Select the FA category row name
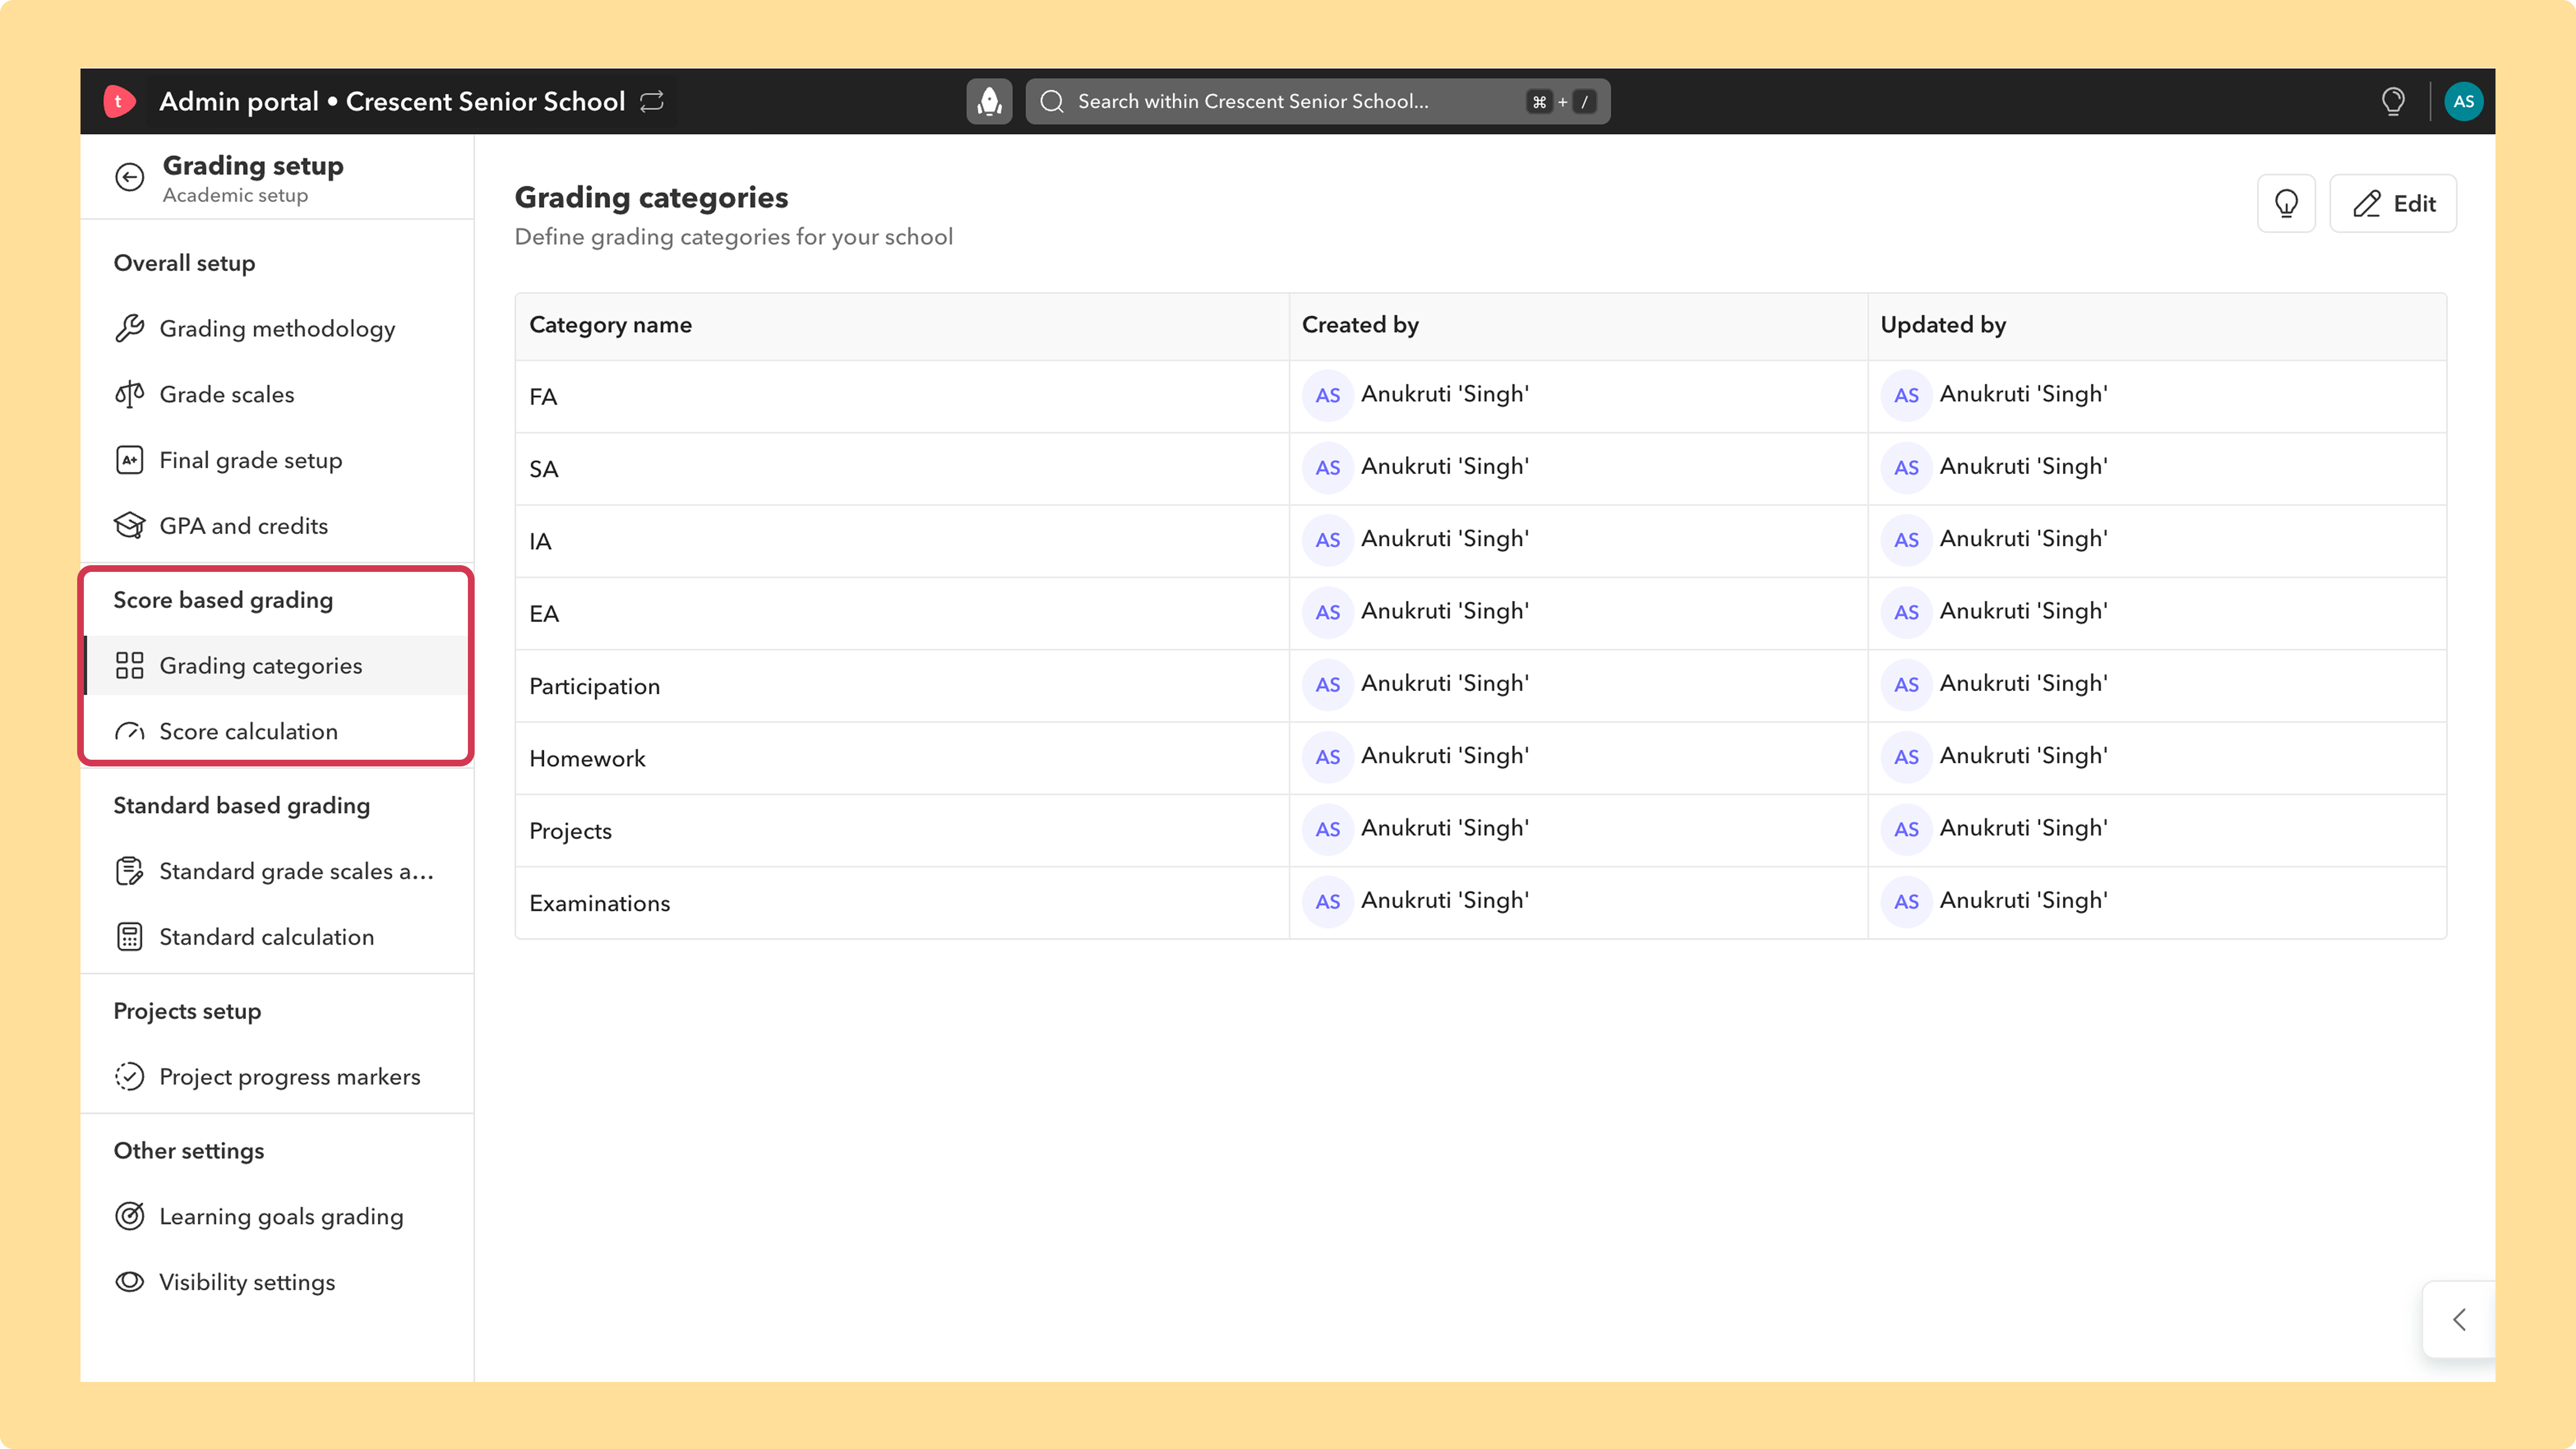The image size is (2576, 1449). (543, 397)
